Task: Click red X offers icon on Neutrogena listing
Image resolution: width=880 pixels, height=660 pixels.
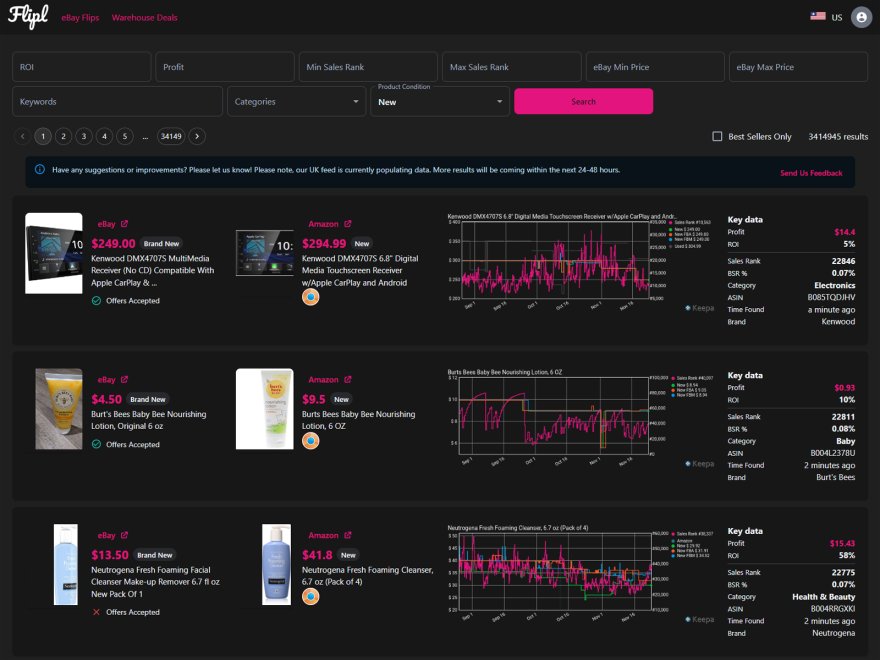Action: point(97,612)
